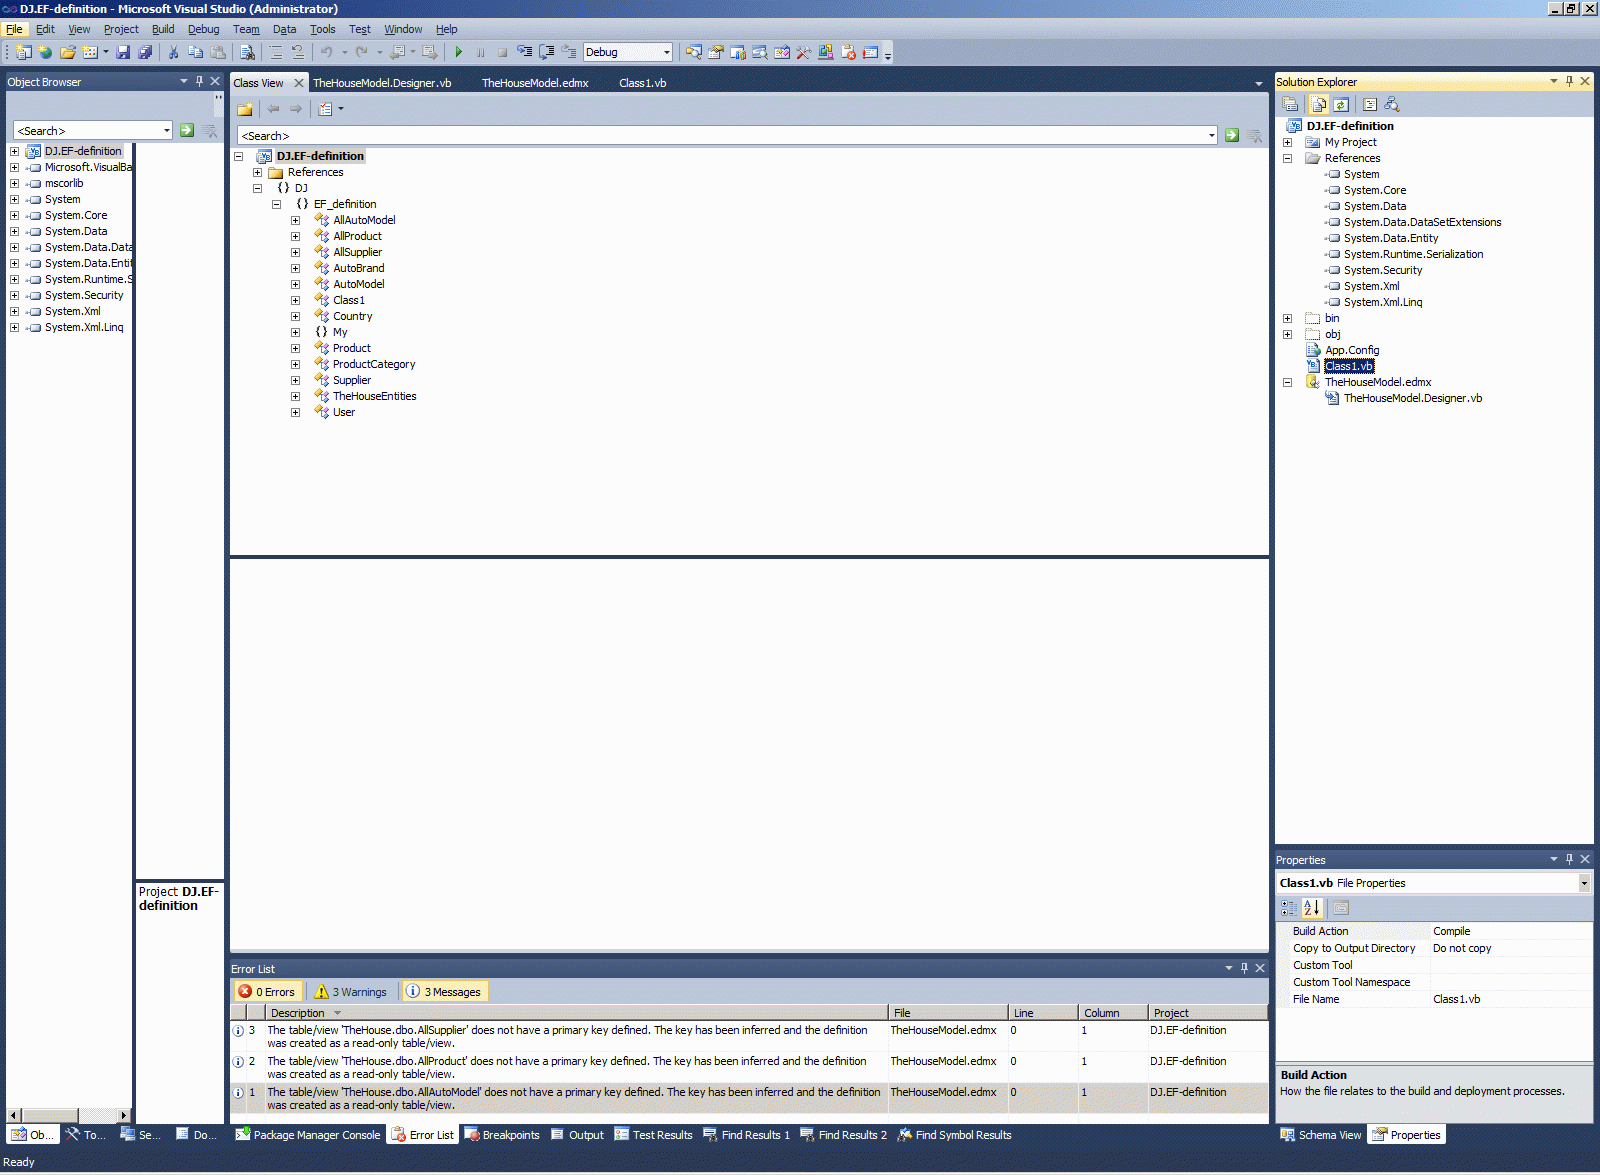This screenshot has width=1600, height=1175.
Task: Sort Error List by File column
Action: (948, 1013)
